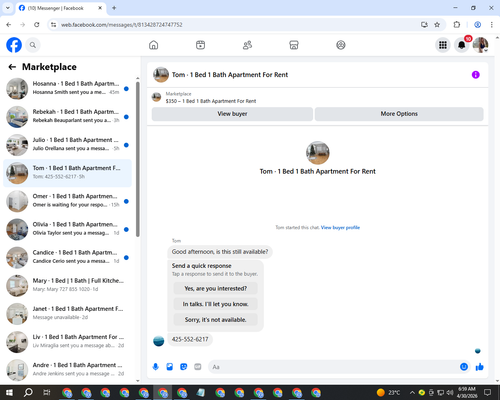Viewport: 500px width, 400px height.
Task: Go back using the Marketplace back arrow
Action: point(12,67)
